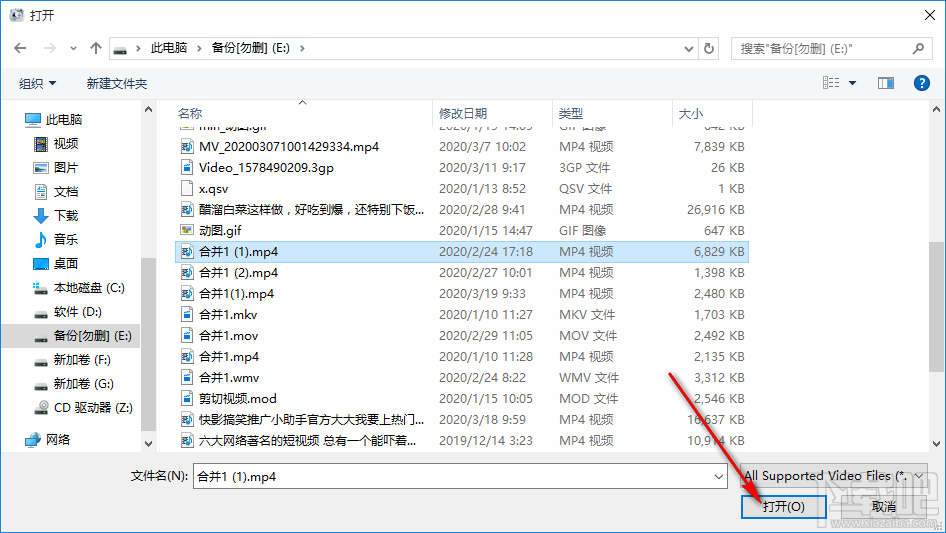Select the 新加卷 (F:) drive icon
This screenshot has width=946, height=533.
click(x=41, y=362)
